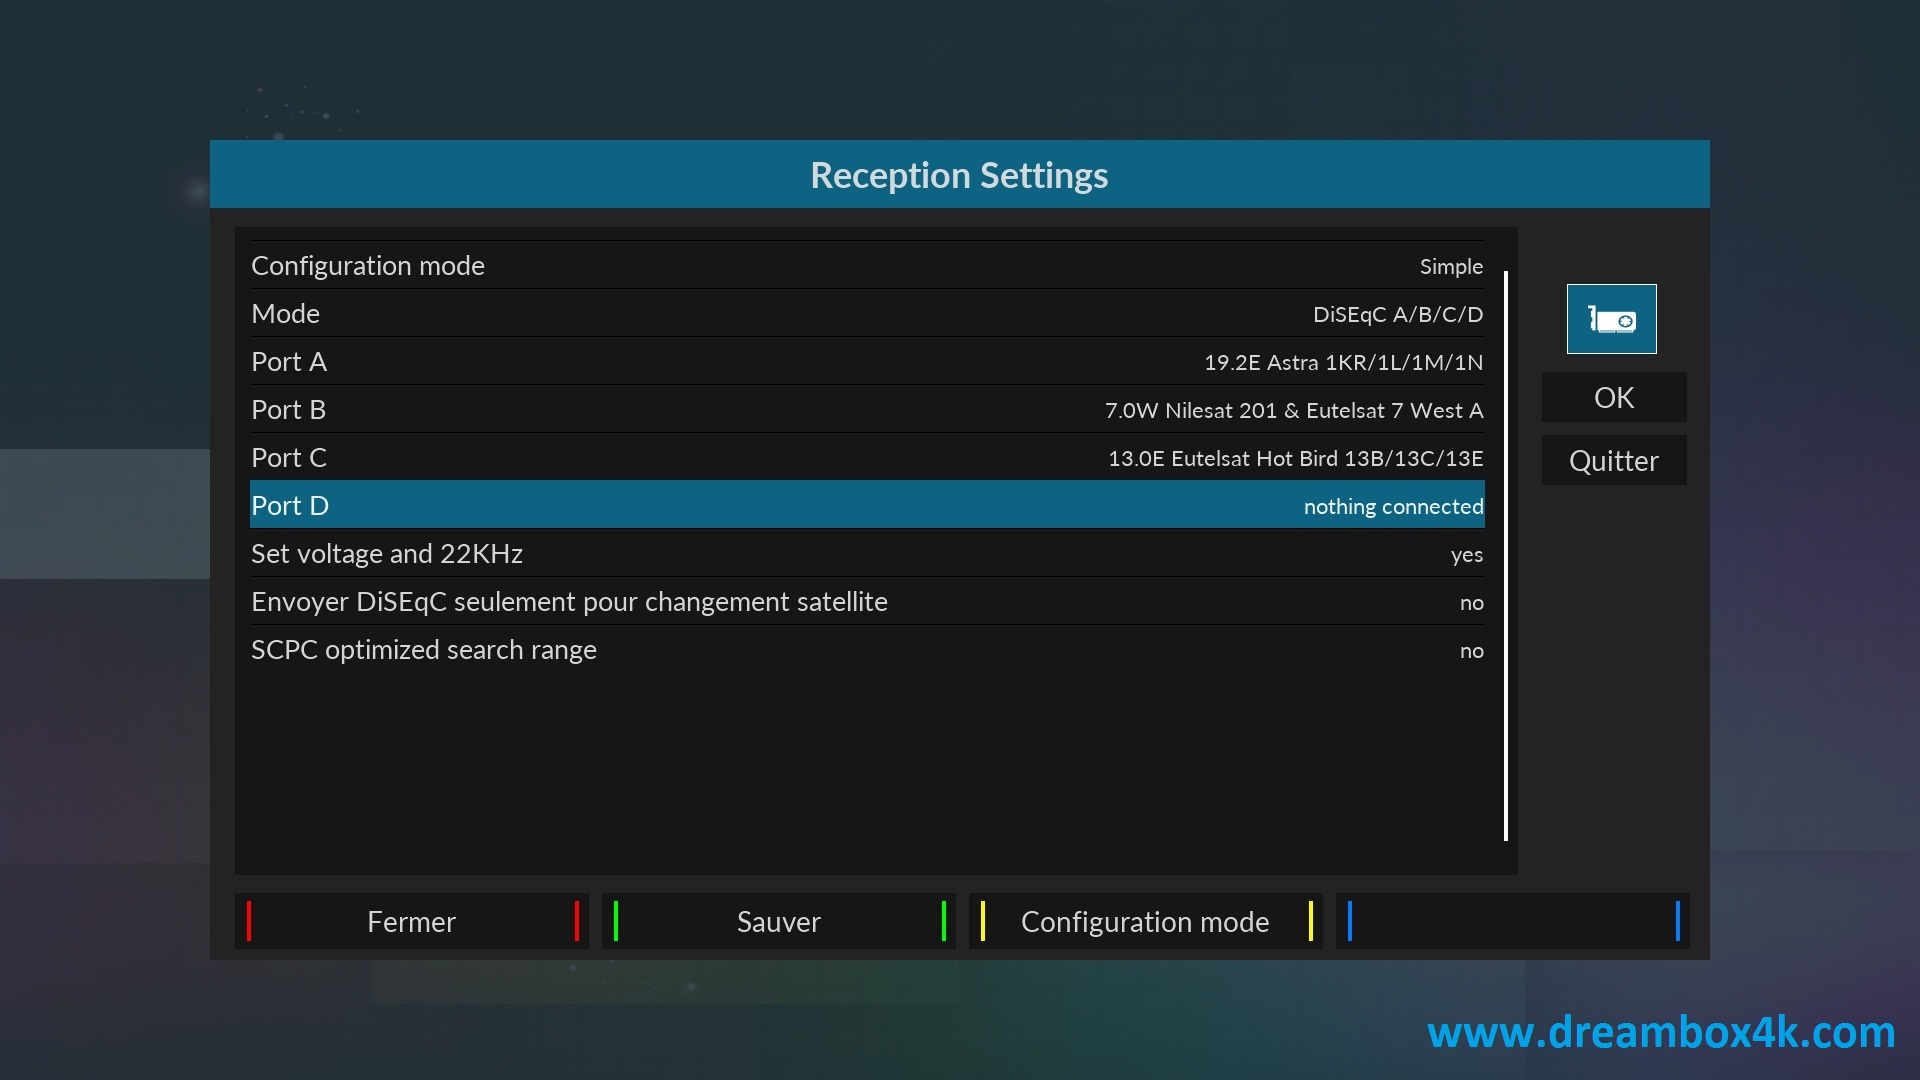
Task: Change the Simple configuration mode value
Action: coord(1451,267)
